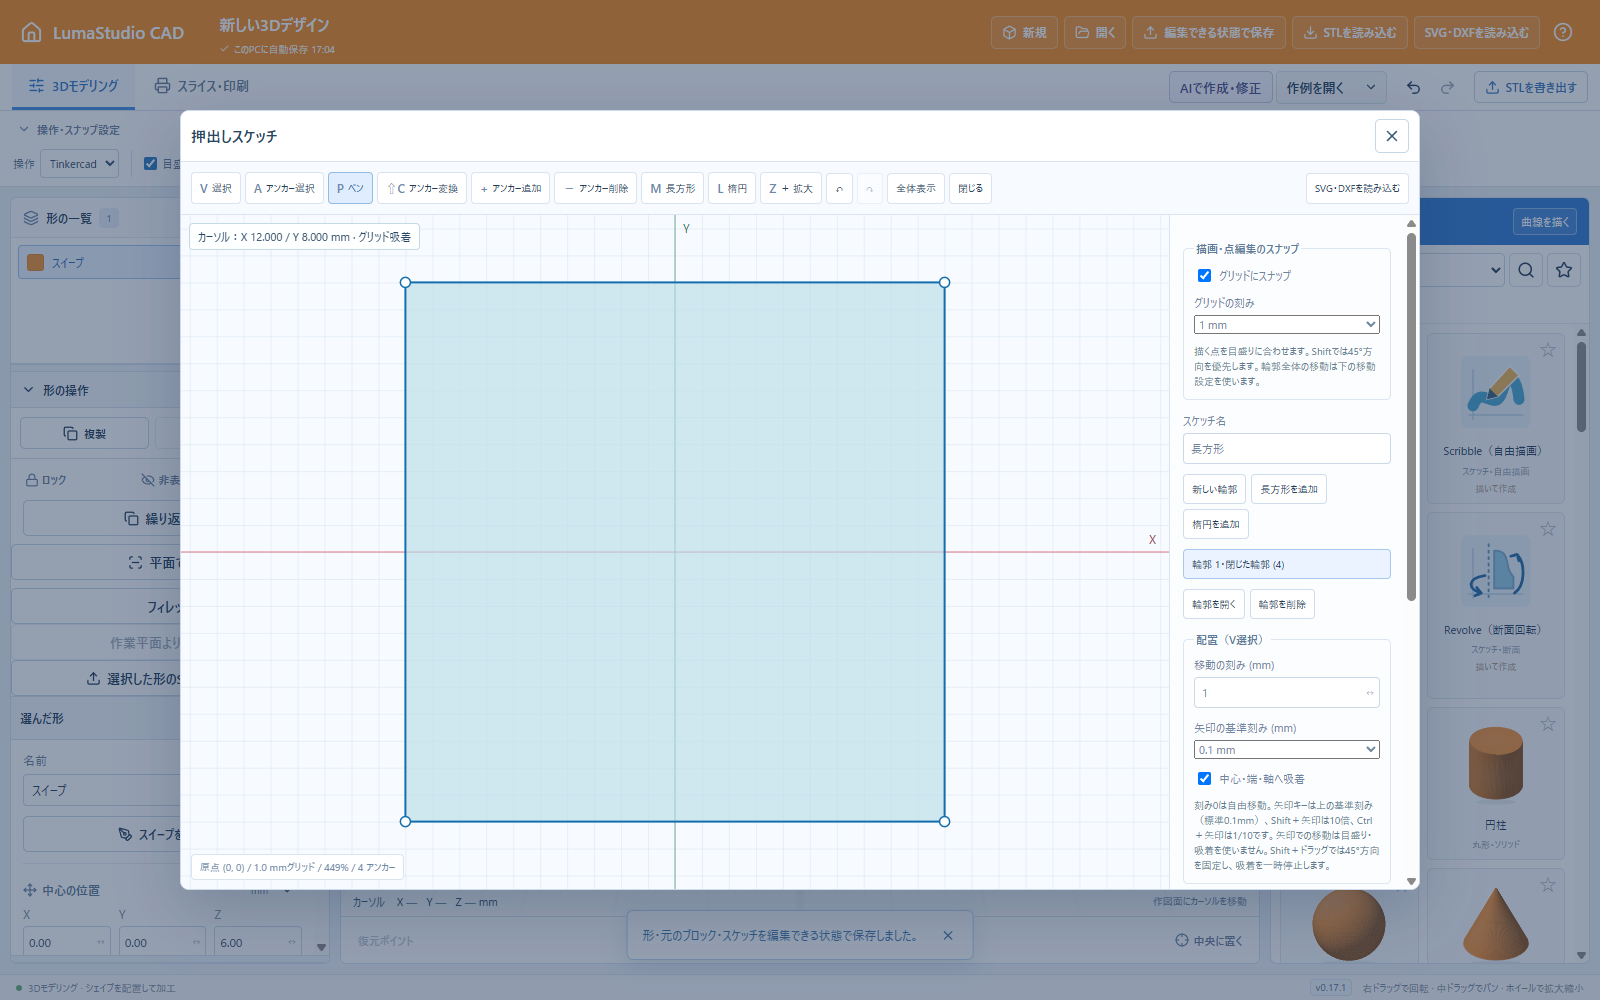Select the M 長方形 tool
The height and width of the screenshot is (1000, 1600).
(x=672, y=188)
